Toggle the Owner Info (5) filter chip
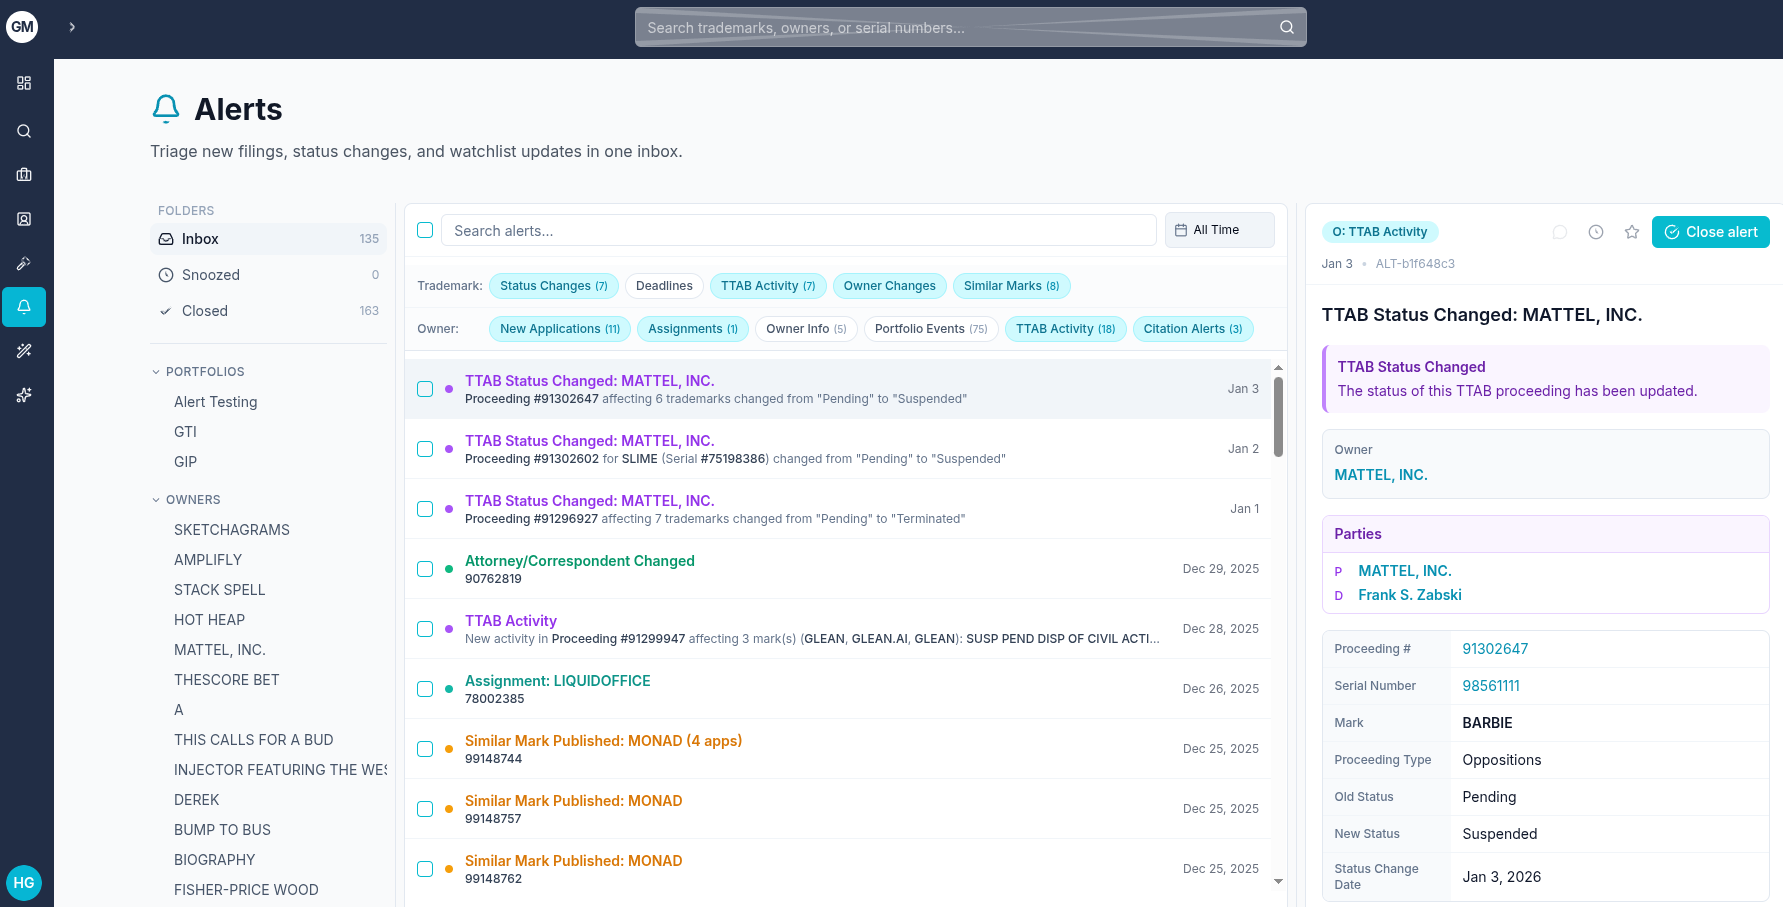Screen dimensions: 1783x907 [806, 329]
